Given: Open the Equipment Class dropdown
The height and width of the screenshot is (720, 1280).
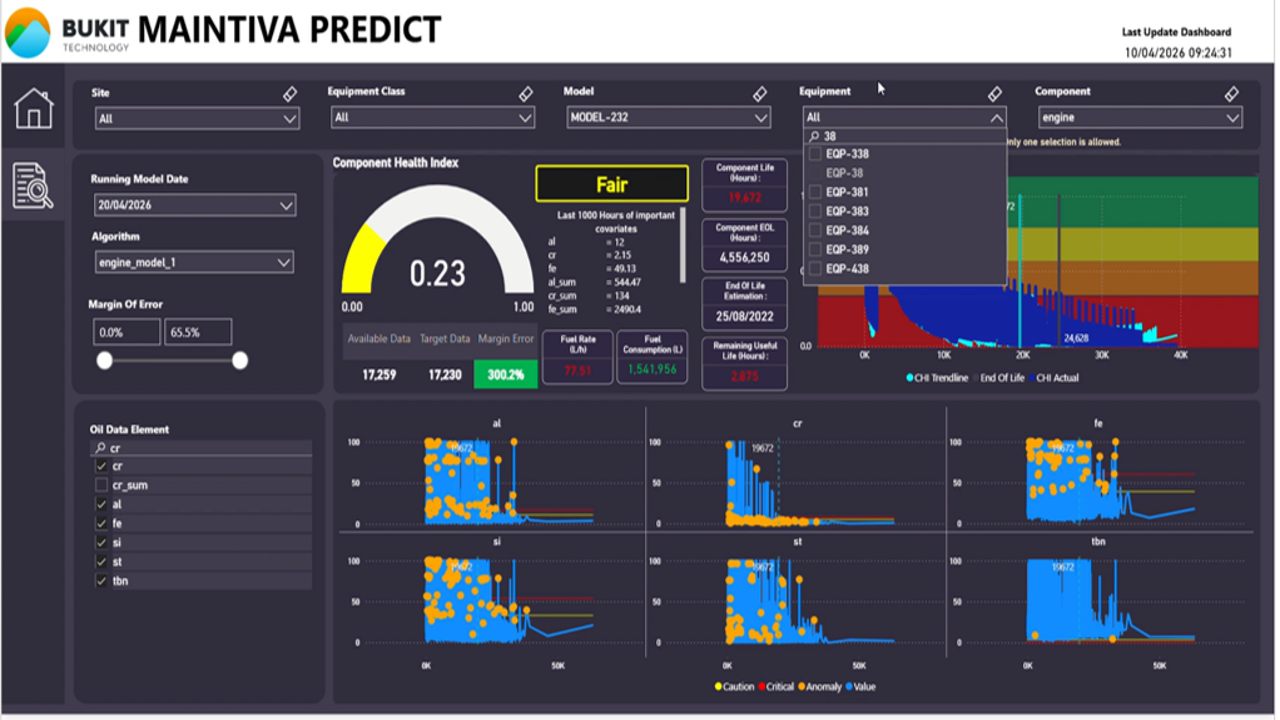Looking at the screenshot, I should 433,118.
